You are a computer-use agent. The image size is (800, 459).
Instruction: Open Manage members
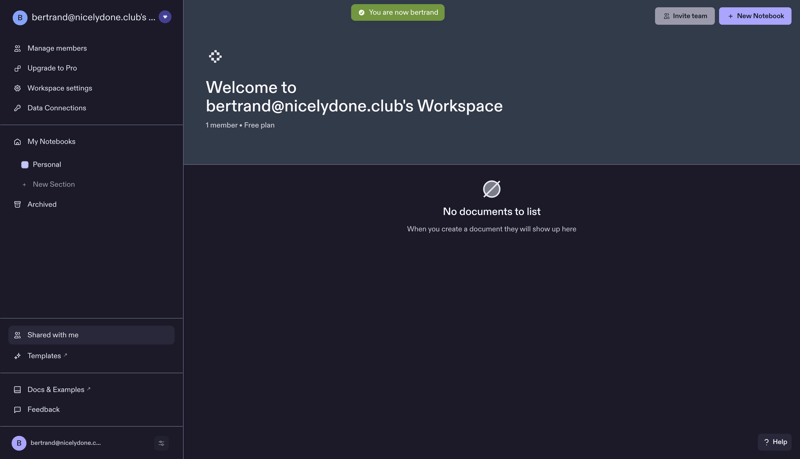tap(57, 48)
